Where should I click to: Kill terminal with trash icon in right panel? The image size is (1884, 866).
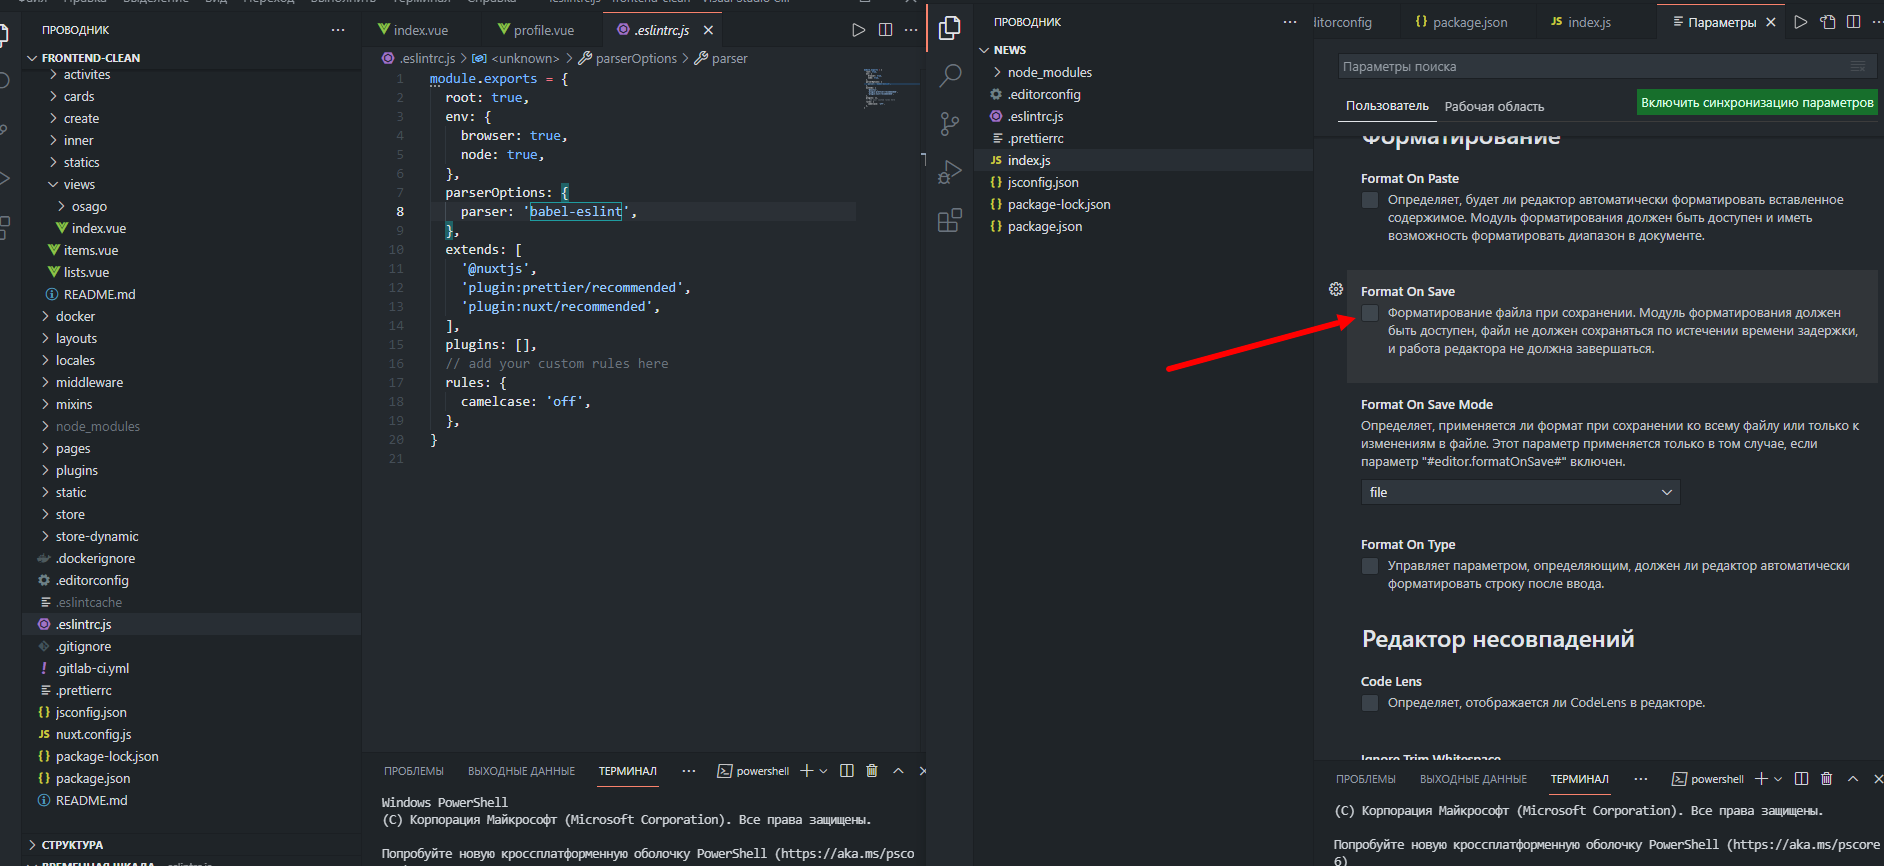pyautogui.click(x=1827, y=779)
